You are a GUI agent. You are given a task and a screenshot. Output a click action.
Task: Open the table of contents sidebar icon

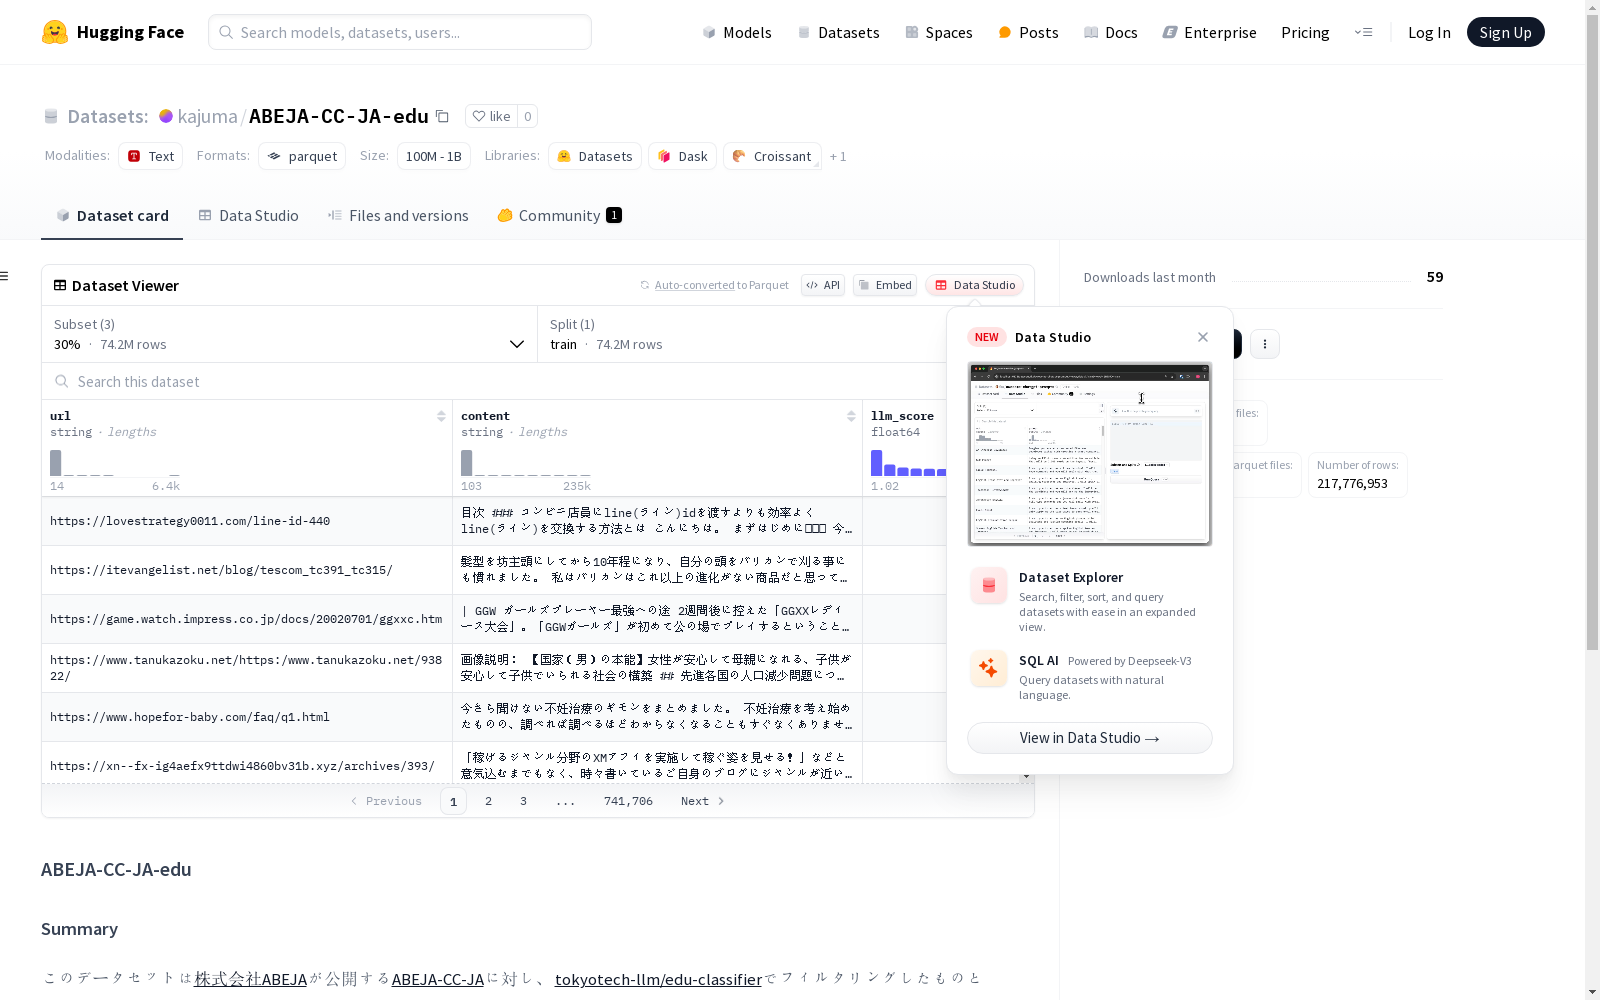click(5, 276)
